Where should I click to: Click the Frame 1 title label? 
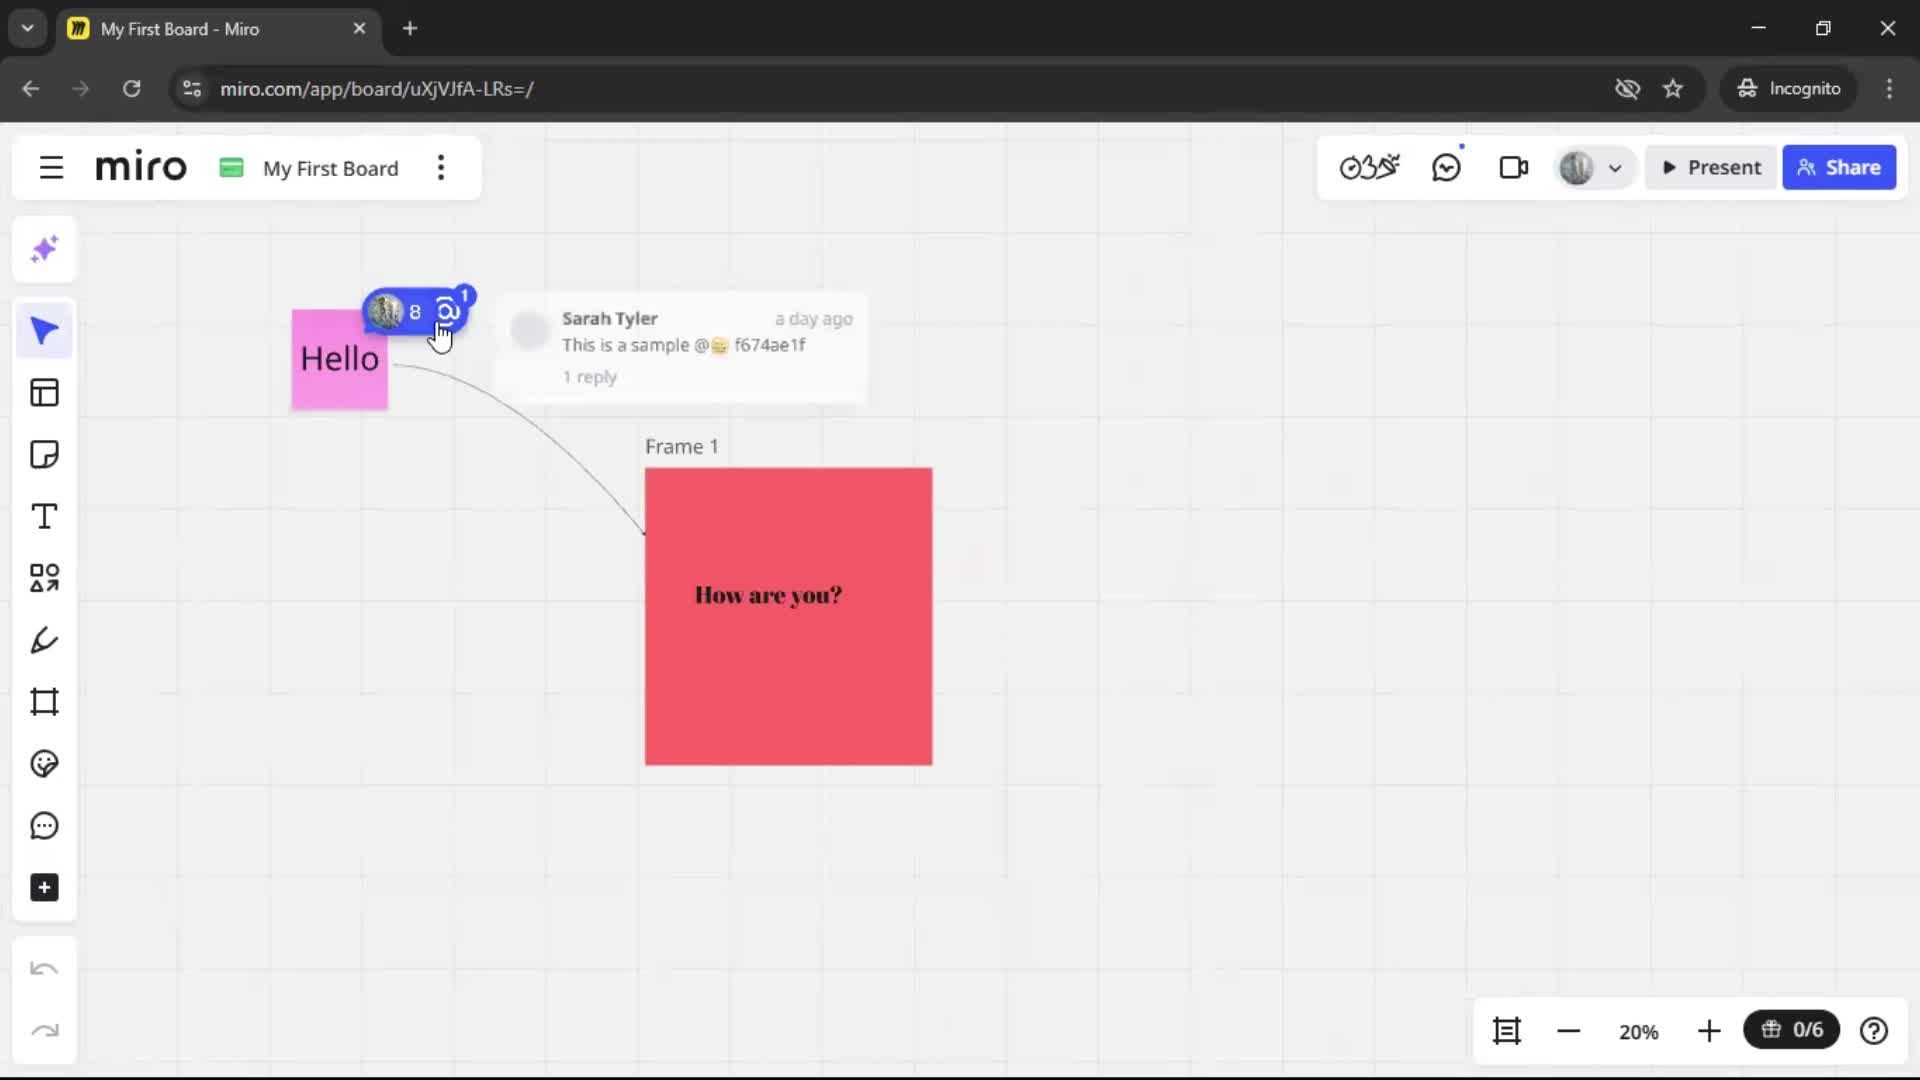(x=681, y=447)
